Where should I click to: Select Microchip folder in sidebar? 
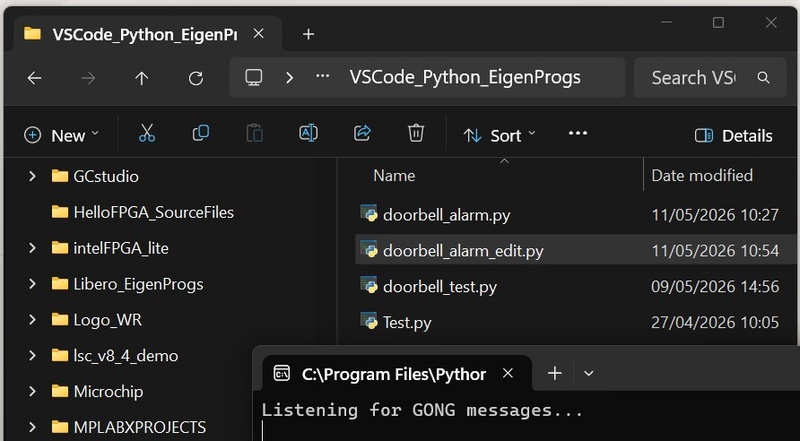(x=97, y=391)
